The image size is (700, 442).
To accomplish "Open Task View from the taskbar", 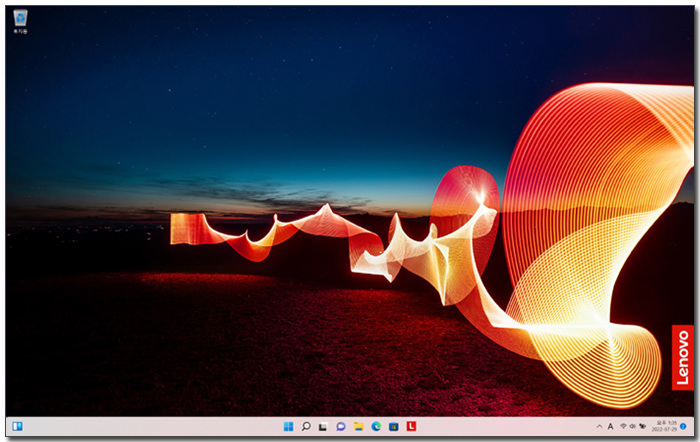I will click(323, 426).
